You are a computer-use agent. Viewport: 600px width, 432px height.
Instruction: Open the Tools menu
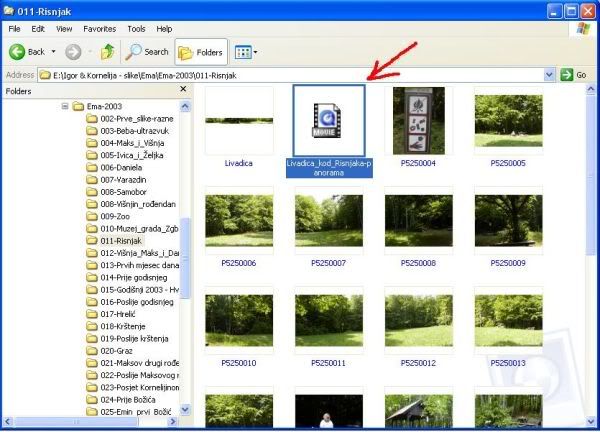[x=136, y=29]
